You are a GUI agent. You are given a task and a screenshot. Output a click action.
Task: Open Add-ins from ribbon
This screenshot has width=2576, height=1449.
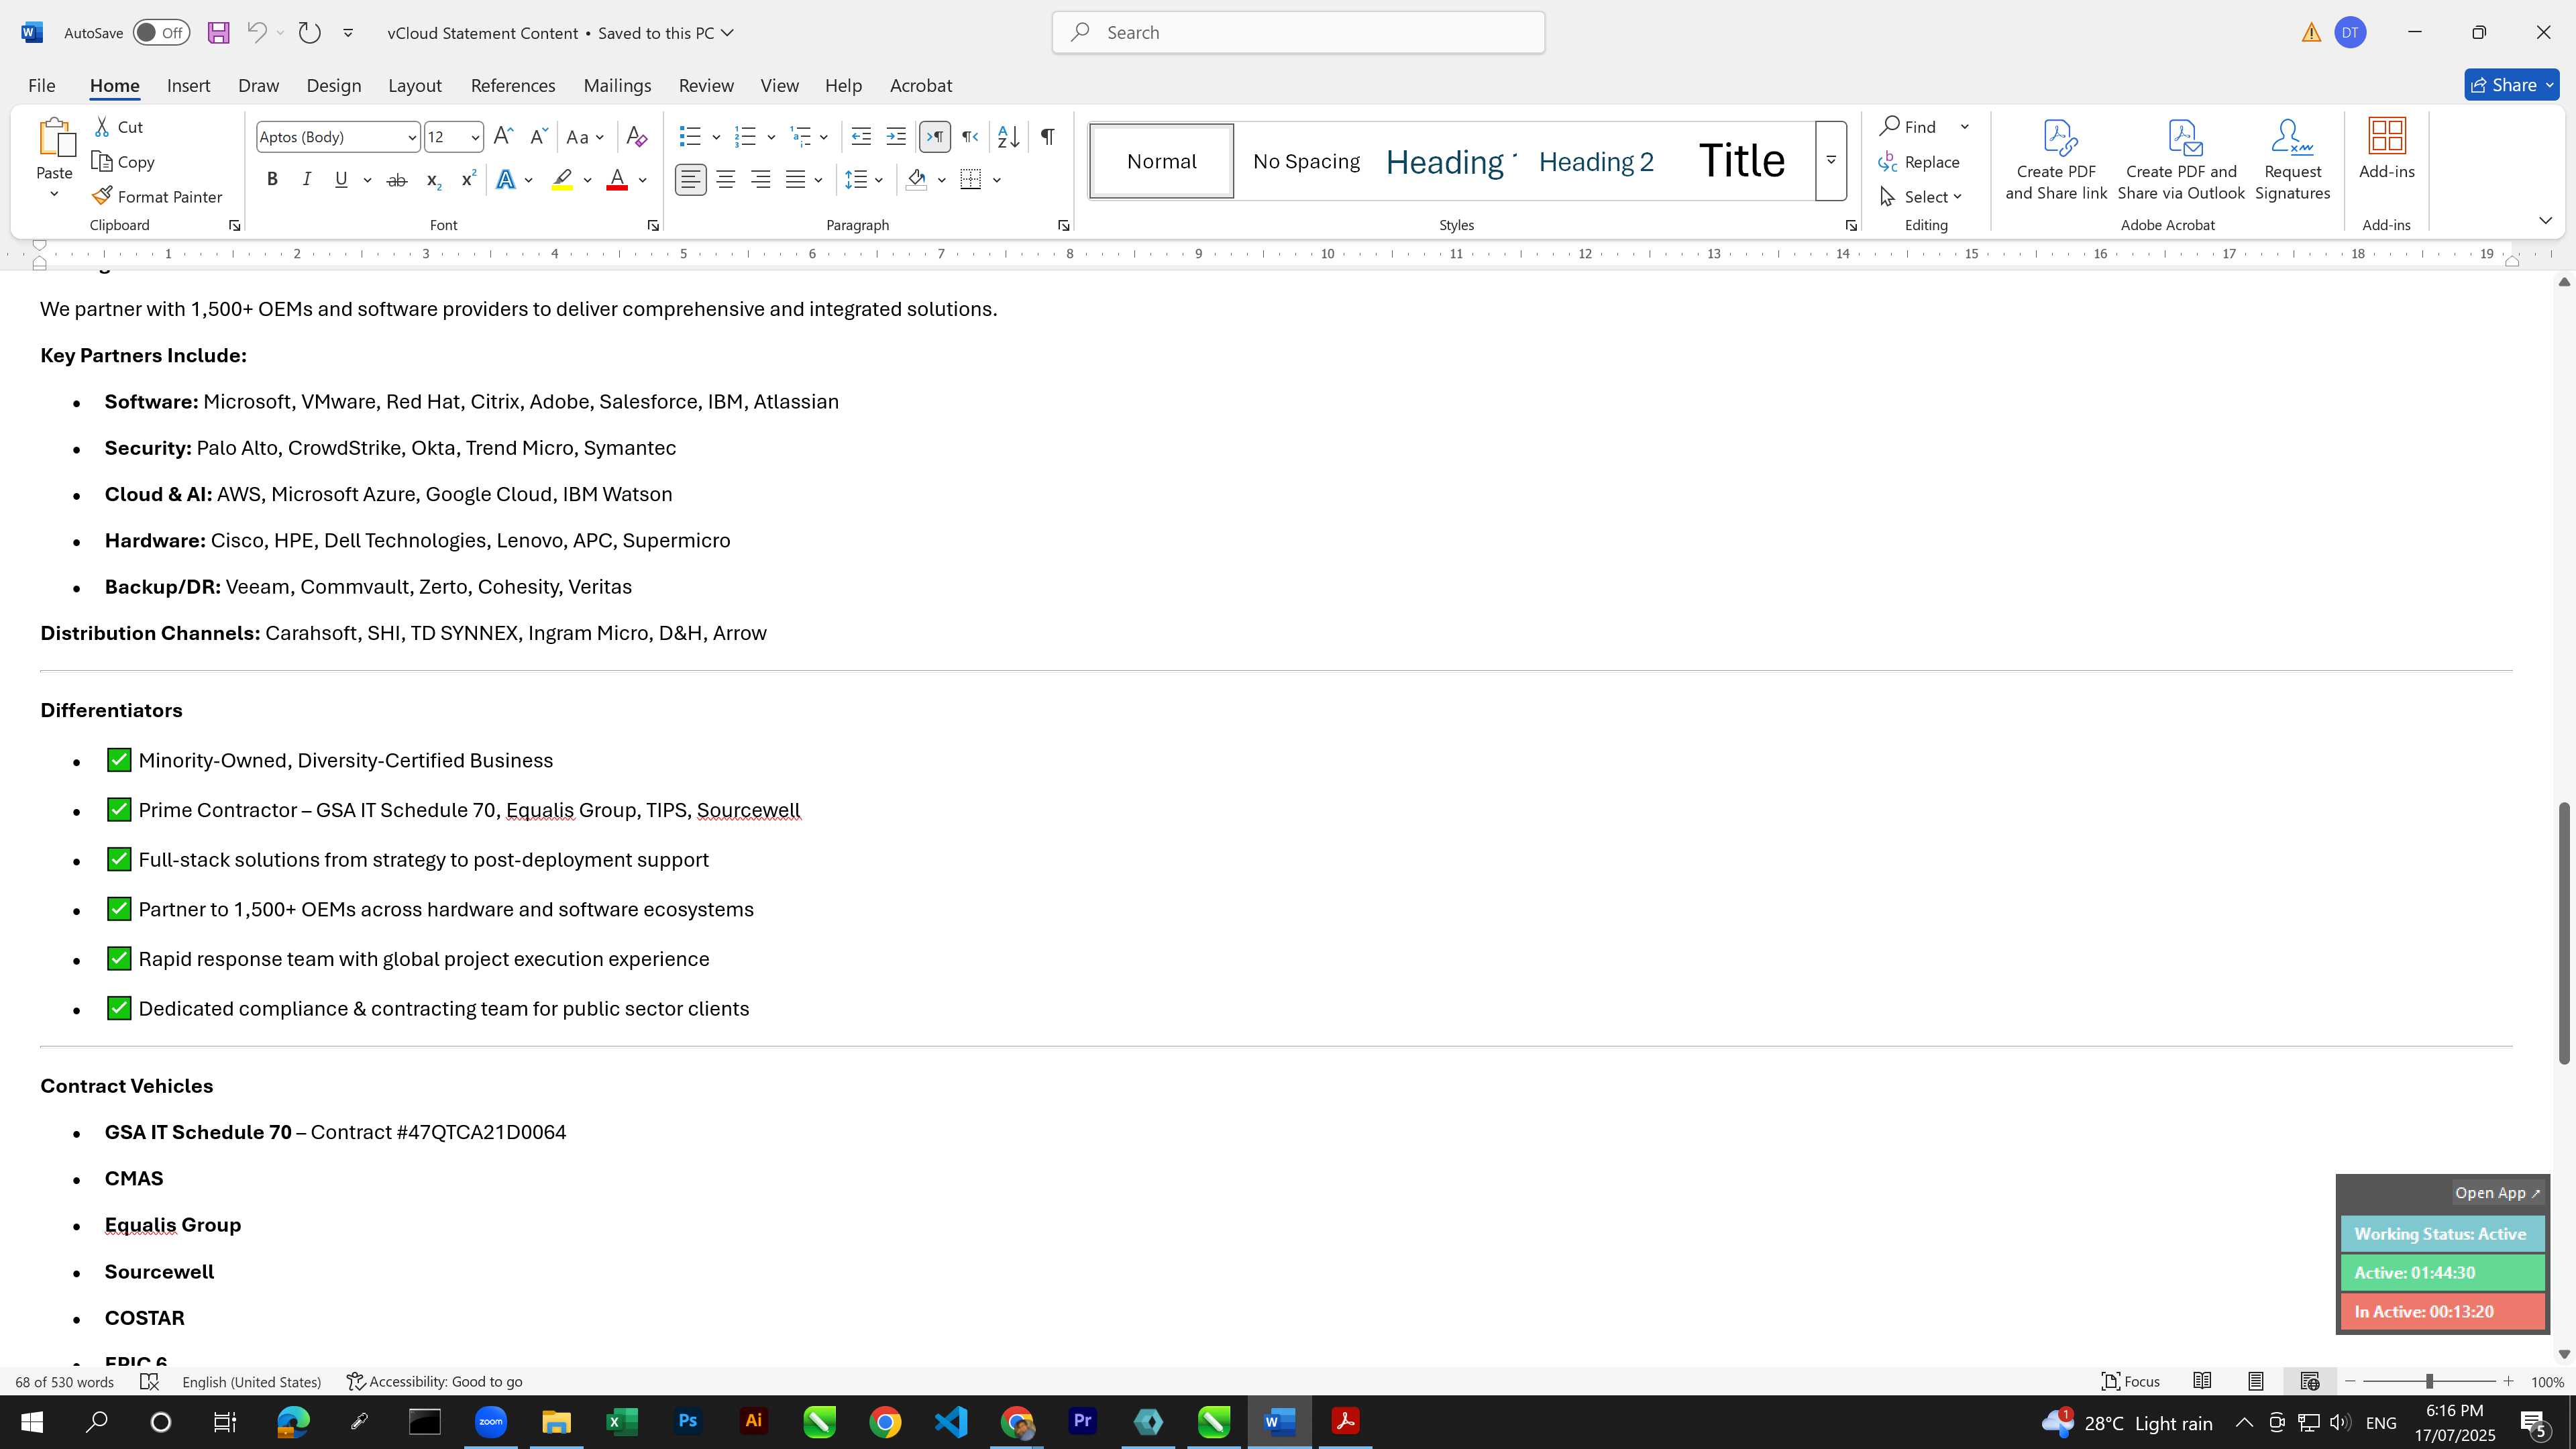click(2386, 150)
